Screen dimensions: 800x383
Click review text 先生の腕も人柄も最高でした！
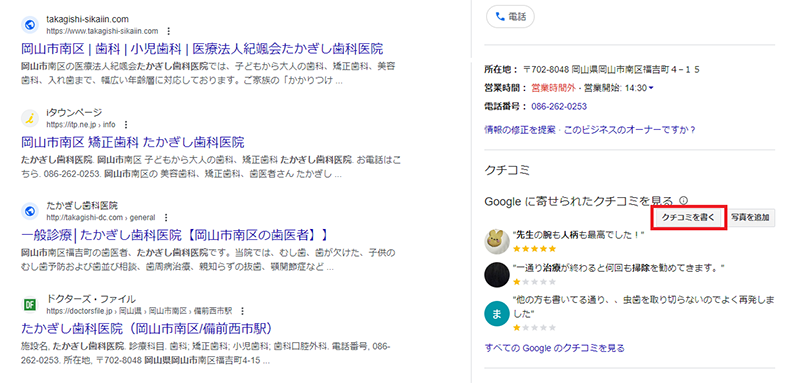(578, 235)
